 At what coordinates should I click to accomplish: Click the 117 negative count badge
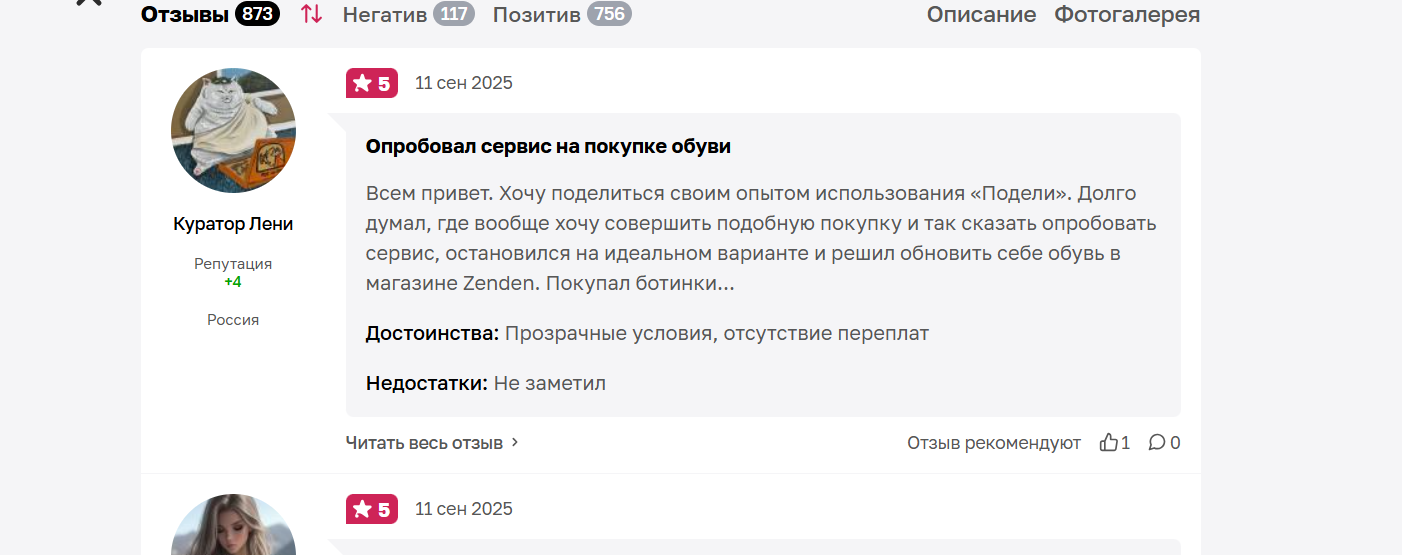[454, 14]
